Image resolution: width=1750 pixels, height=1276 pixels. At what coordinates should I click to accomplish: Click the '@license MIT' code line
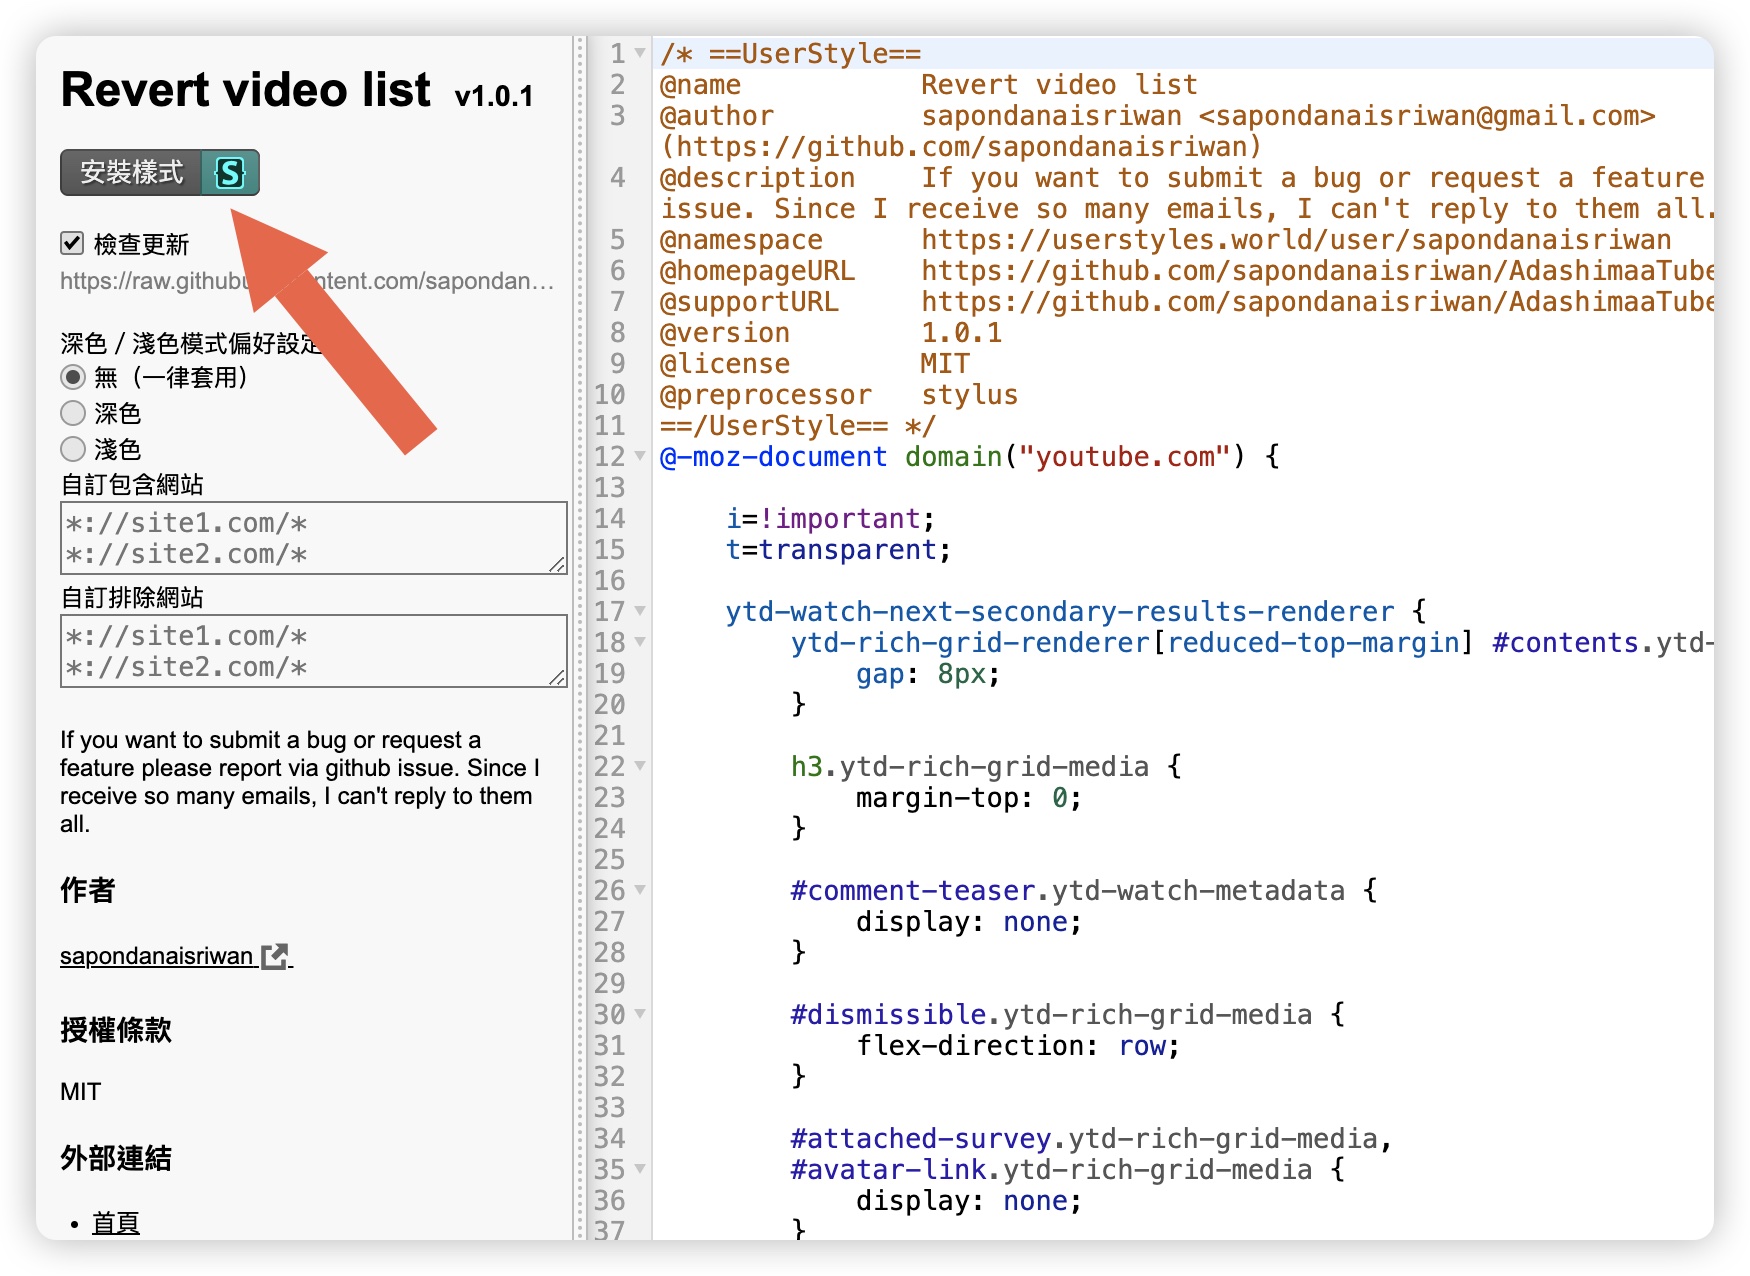[x=814, y=364]
